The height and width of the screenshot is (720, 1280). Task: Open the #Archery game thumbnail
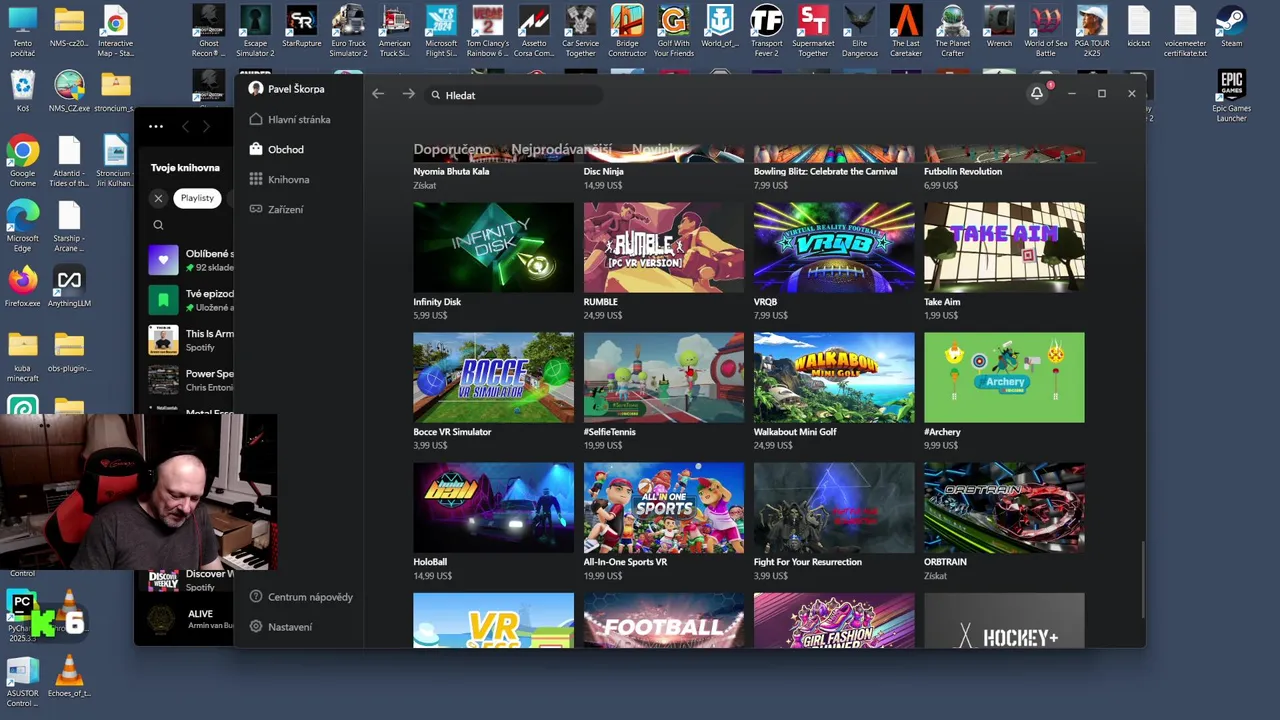(x=1004, y=377)
